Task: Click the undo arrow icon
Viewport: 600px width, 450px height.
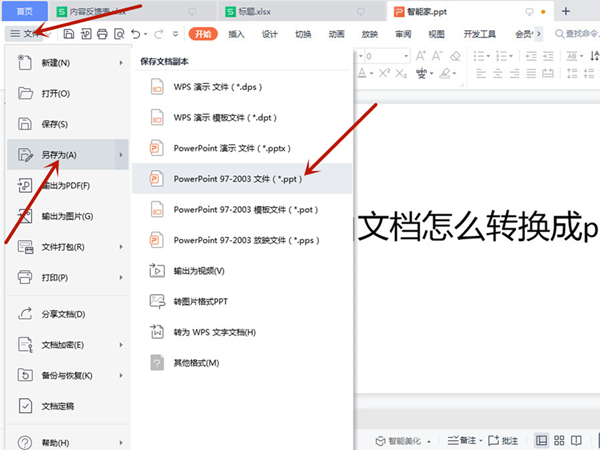Action: point(138,34)
